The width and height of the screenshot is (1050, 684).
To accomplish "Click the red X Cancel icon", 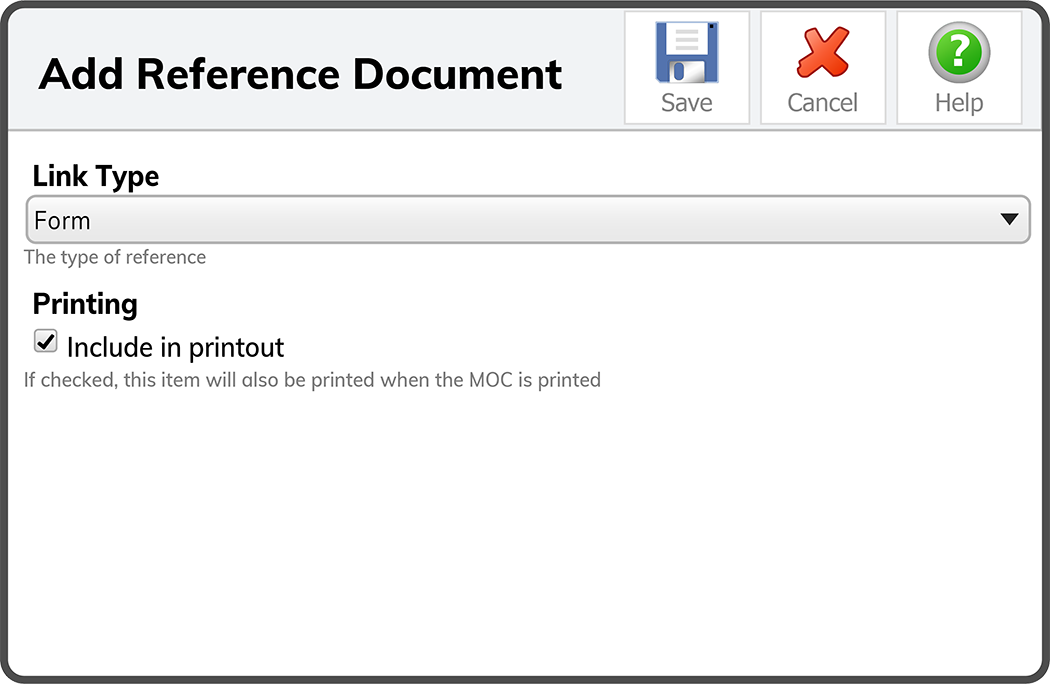I will point(822,52).
